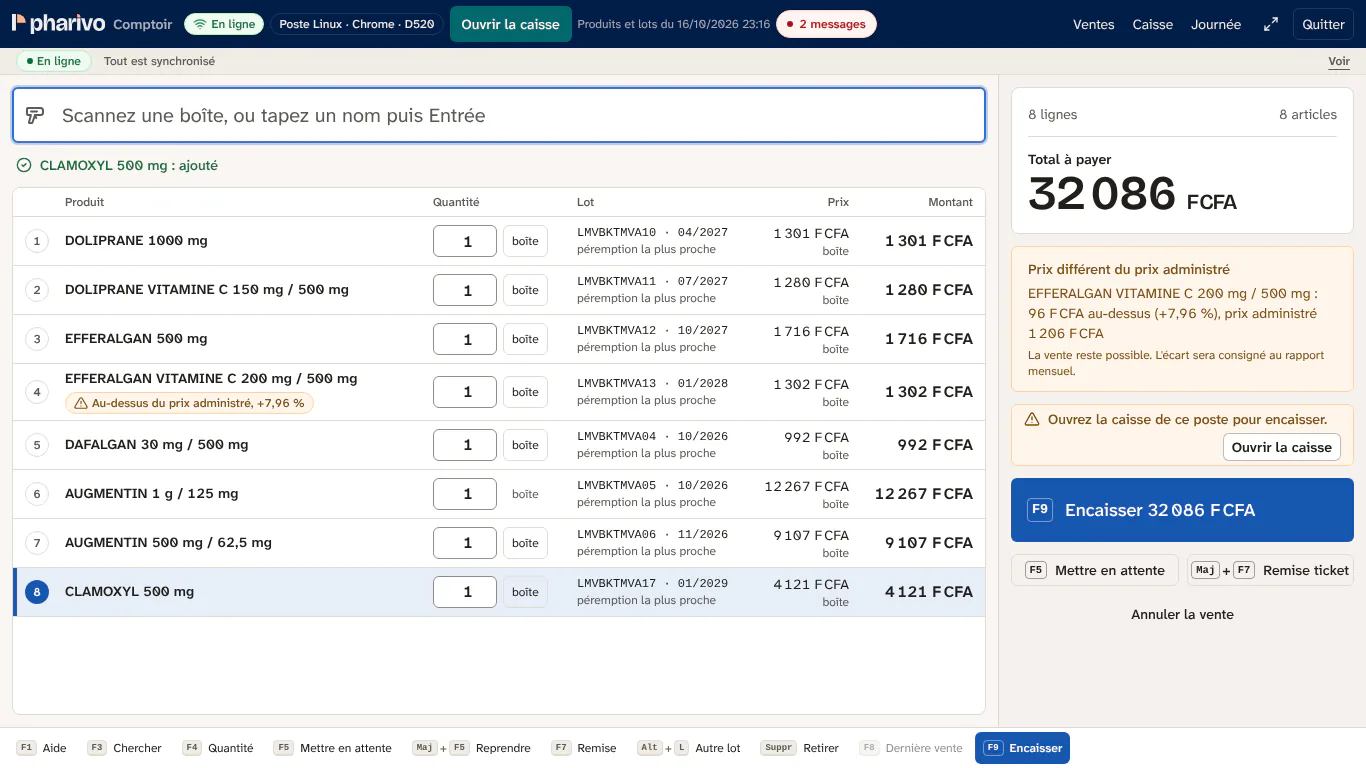Viewport: 1366px width, 768px height.
Task: Click F7 Remise in the bottom bar
Action: point(584,748)
